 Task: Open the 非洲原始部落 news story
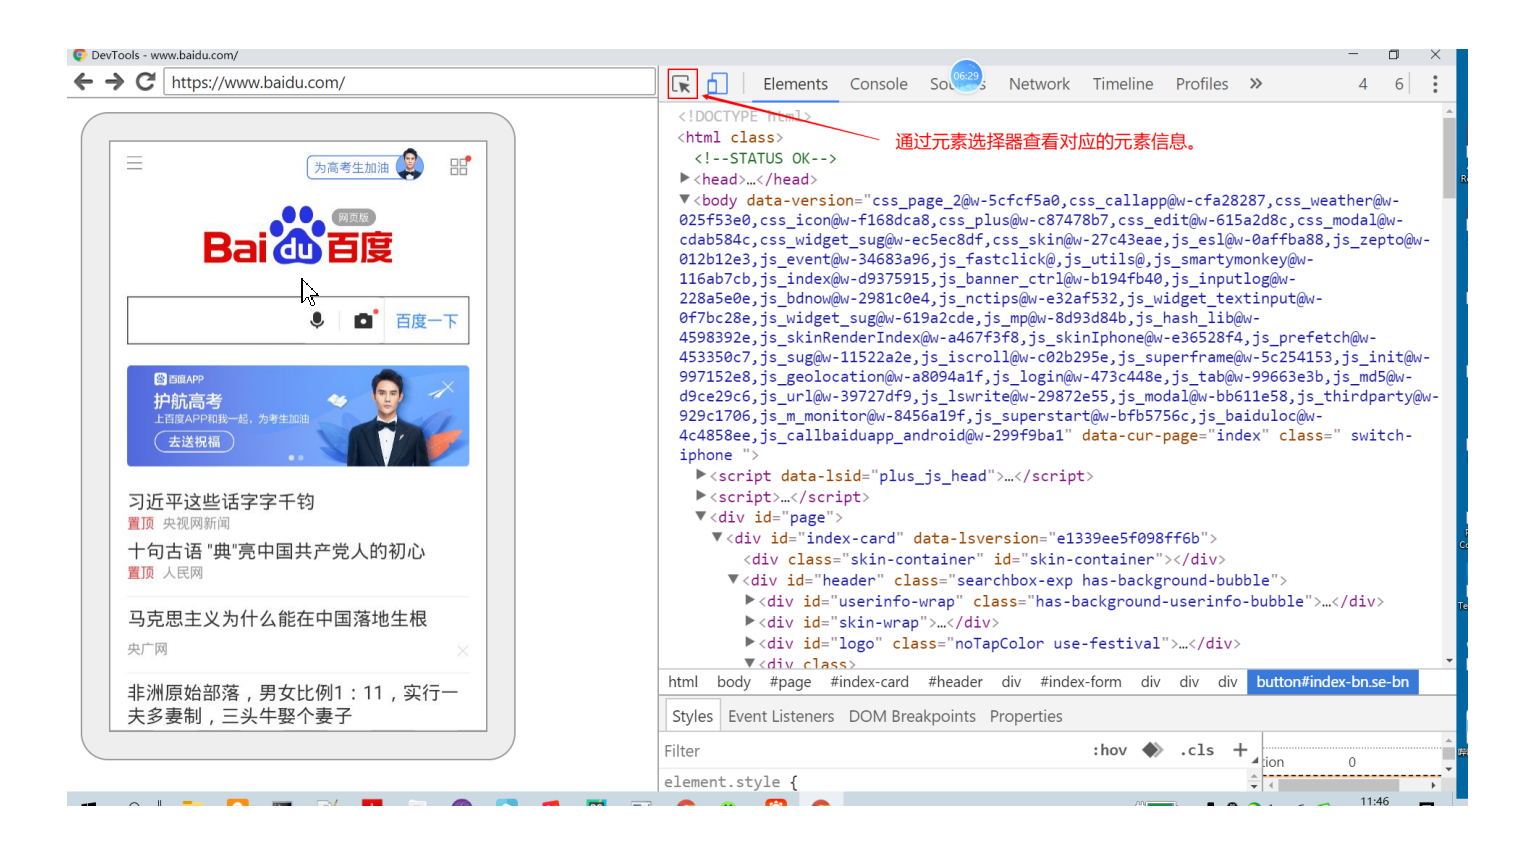293,704
